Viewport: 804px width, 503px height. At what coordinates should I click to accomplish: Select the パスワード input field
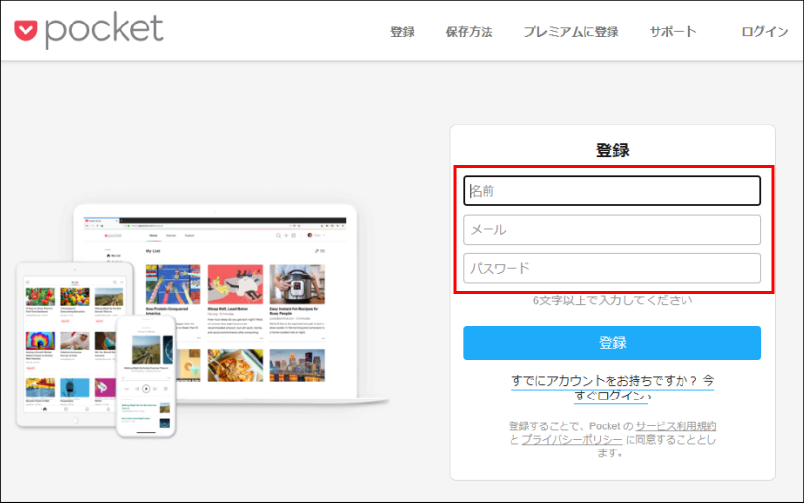coord(612,268)
